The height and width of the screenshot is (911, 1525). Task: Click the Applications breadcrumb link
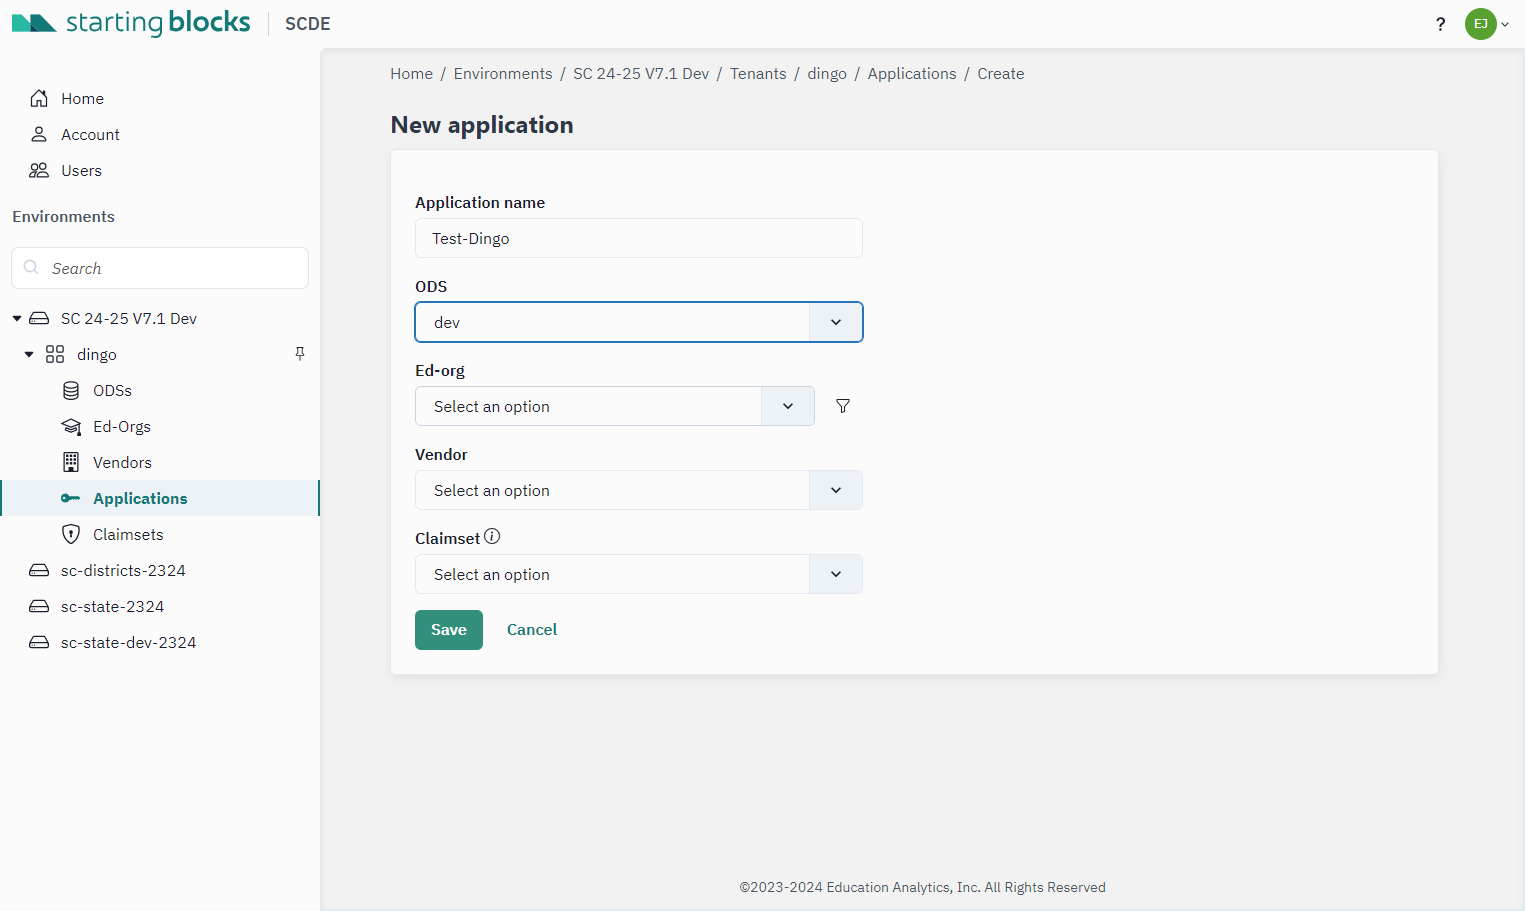tap(912, 73)
